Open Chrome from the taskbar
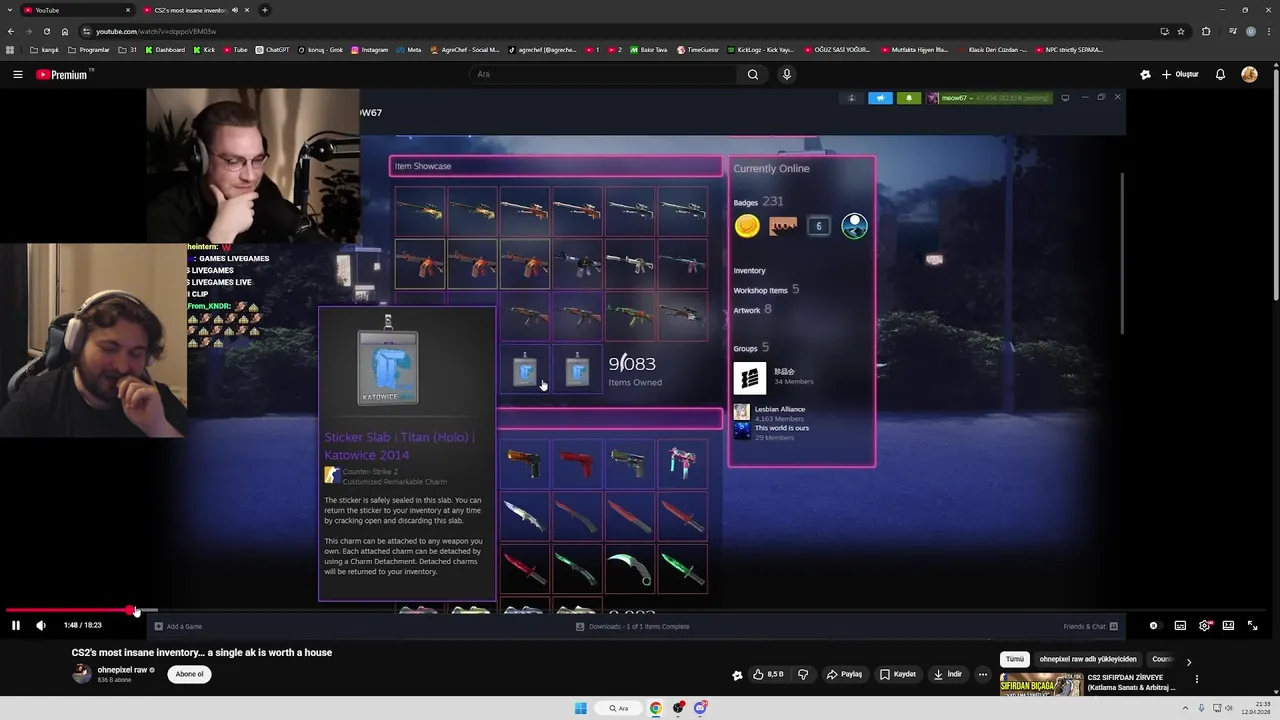1280x720 pixels. tap(655, 708)
